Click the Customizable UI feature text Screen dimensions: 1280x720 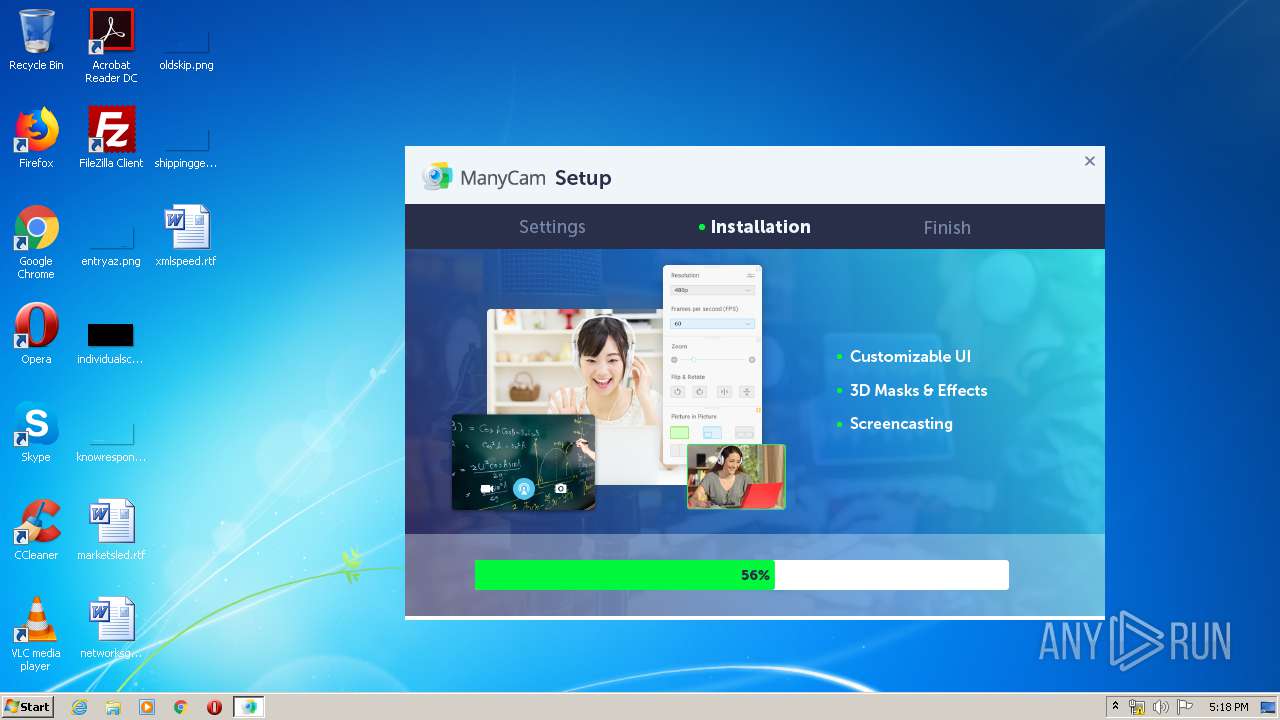coord(910,356)
